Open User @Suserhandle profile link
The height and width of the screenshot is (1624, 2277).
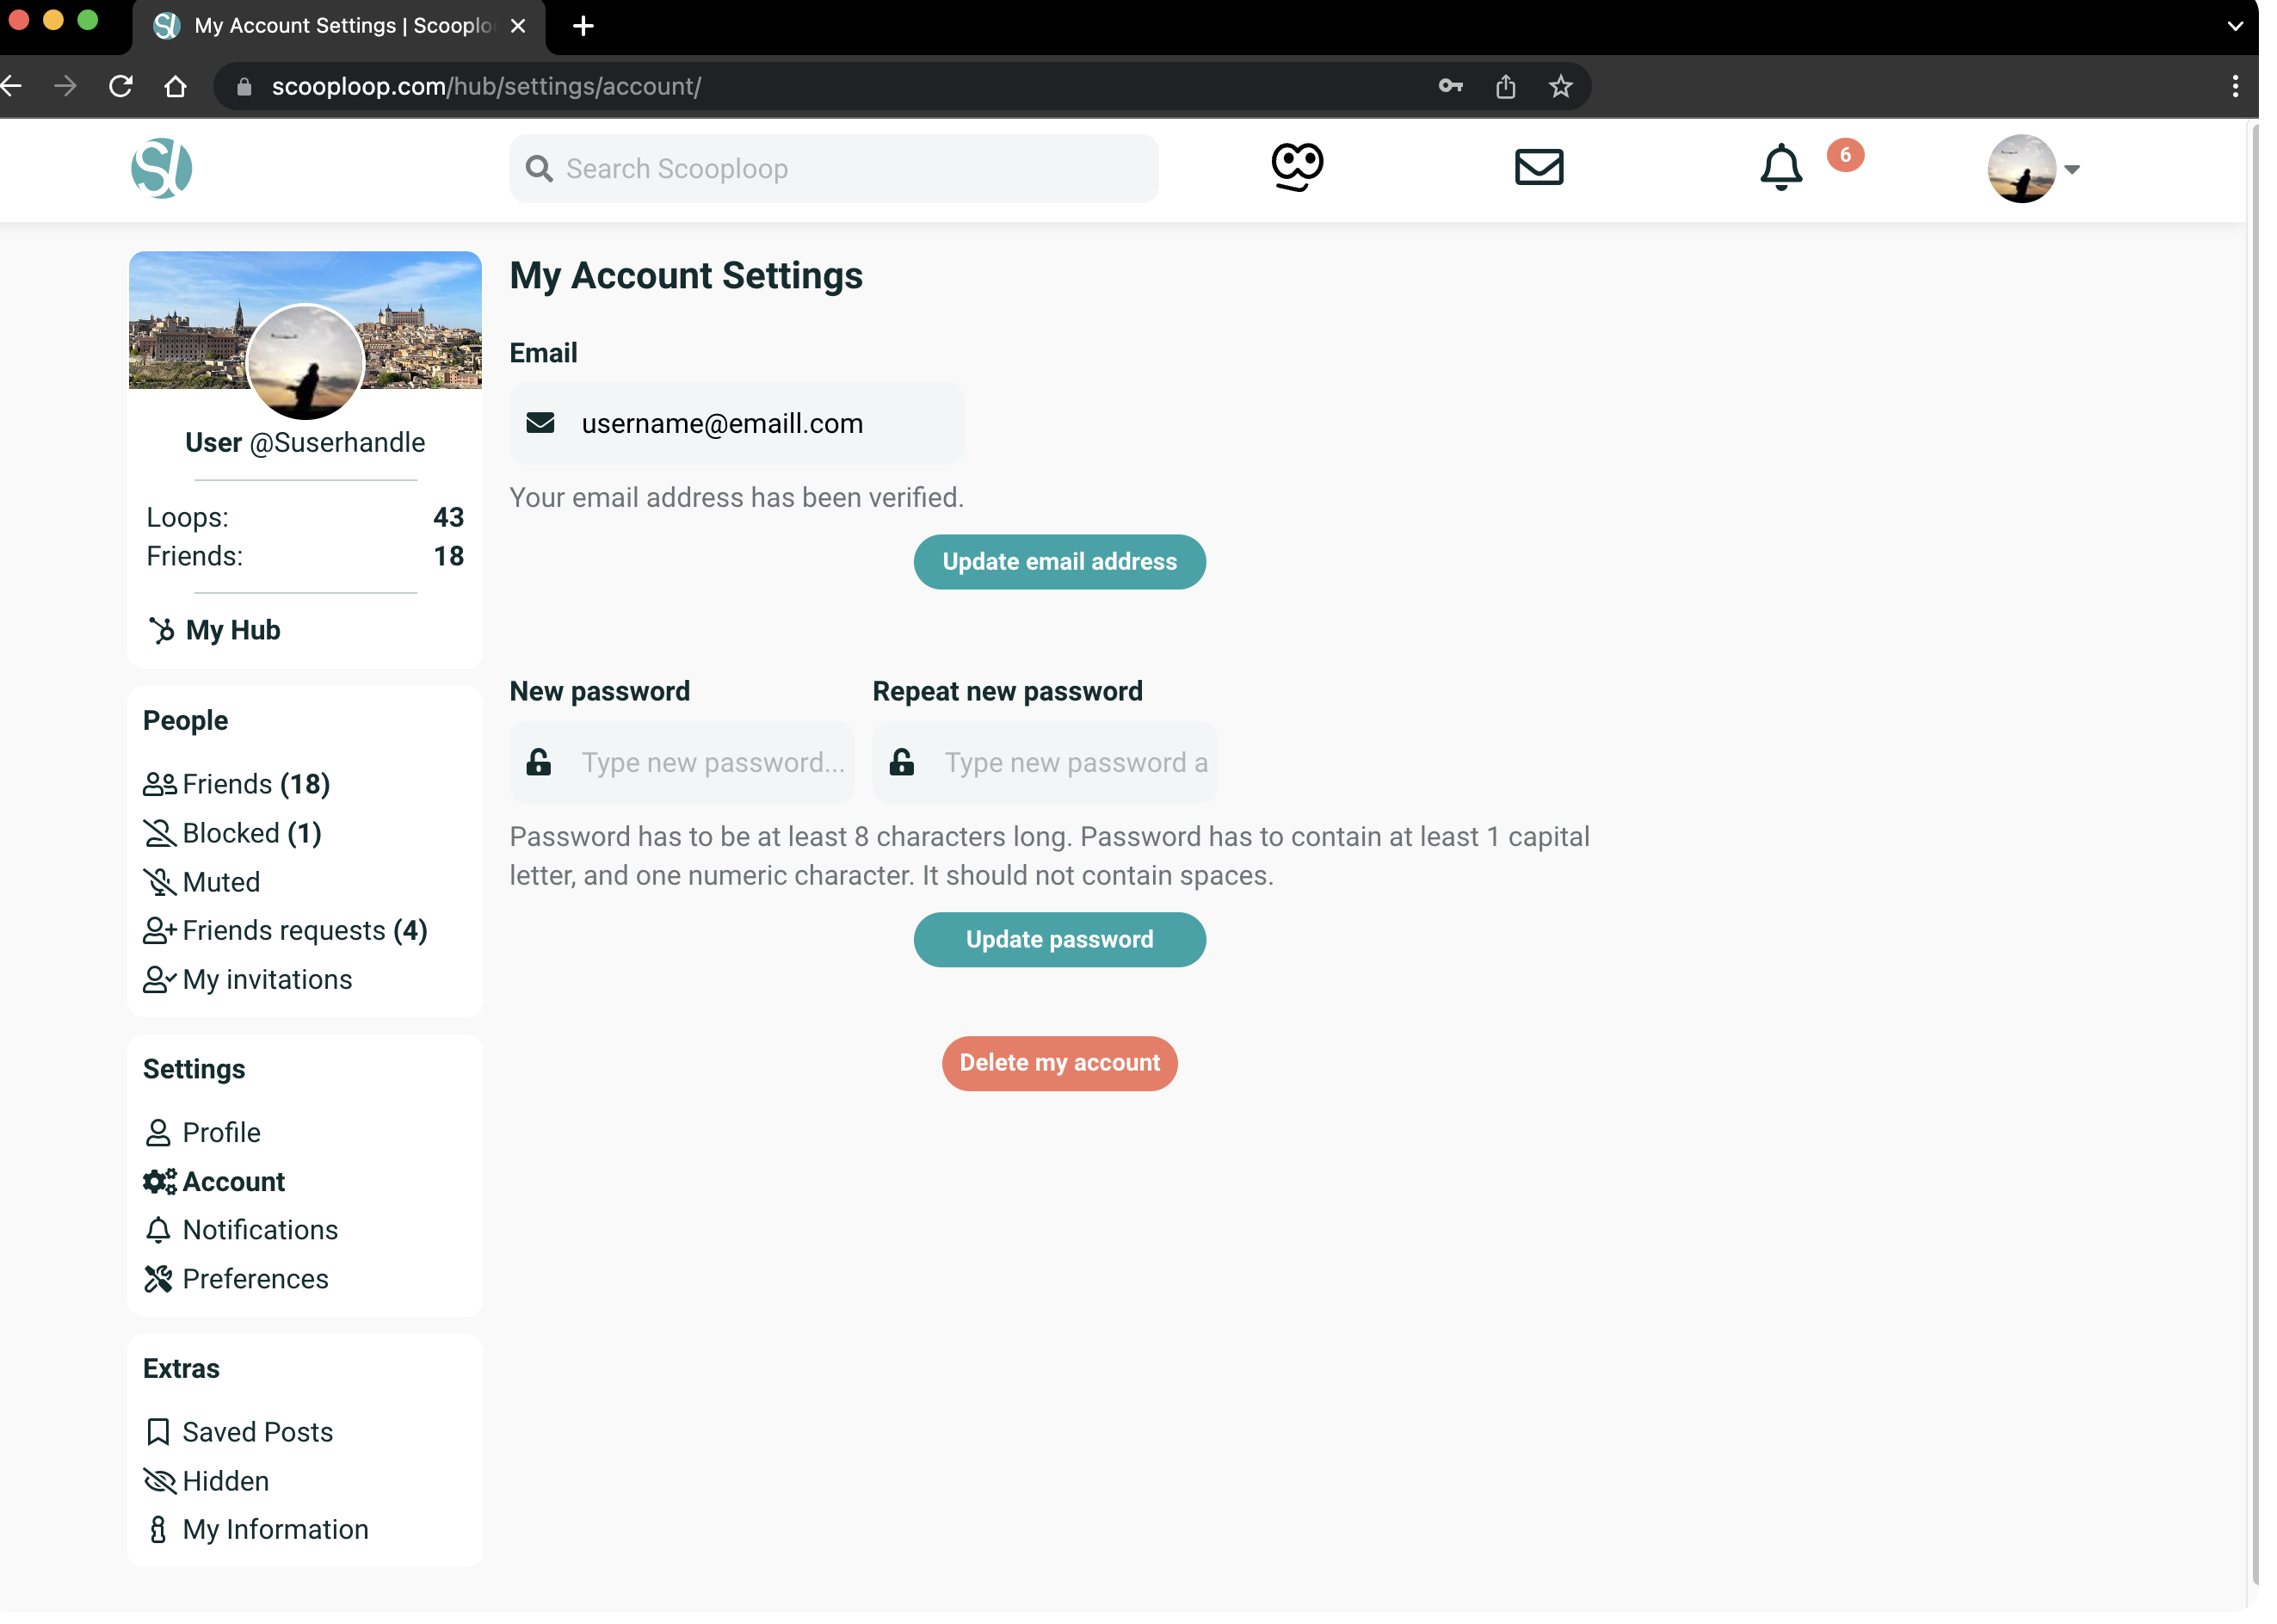click(x=305, y=442)
